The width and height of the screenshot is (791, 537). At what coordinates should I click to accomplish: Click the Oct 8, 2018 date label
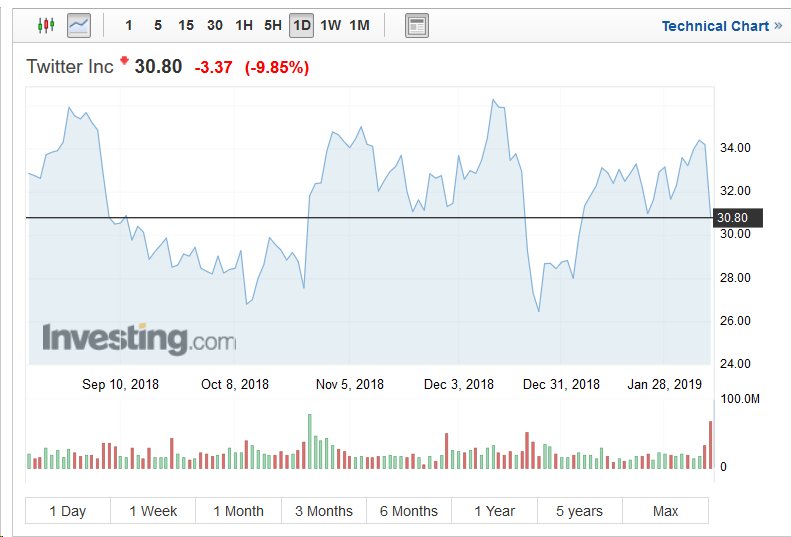tap(235, 385)
